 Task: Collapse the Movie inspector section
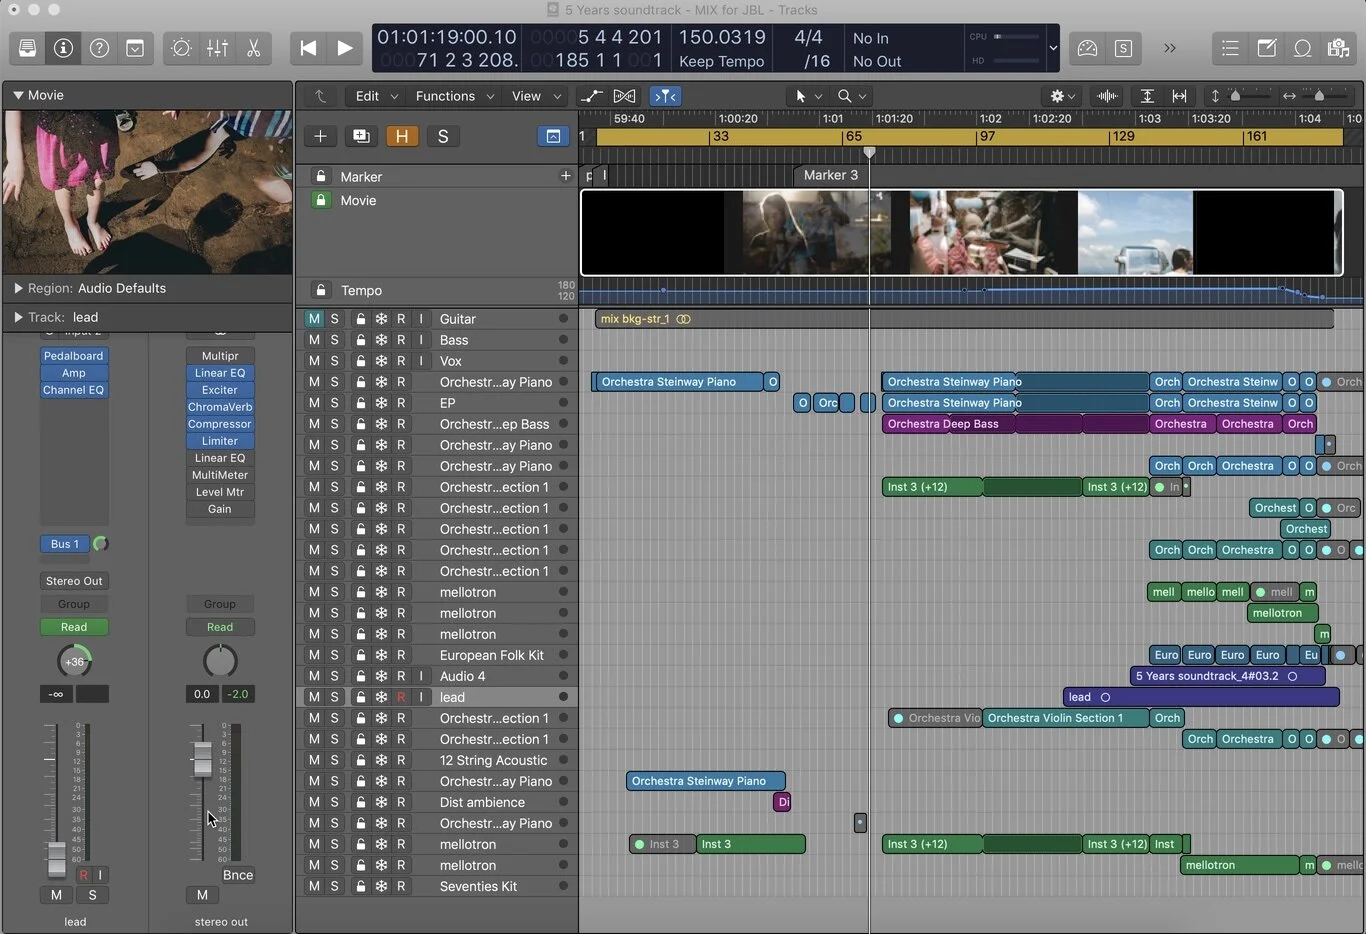(x=18, y=95)
